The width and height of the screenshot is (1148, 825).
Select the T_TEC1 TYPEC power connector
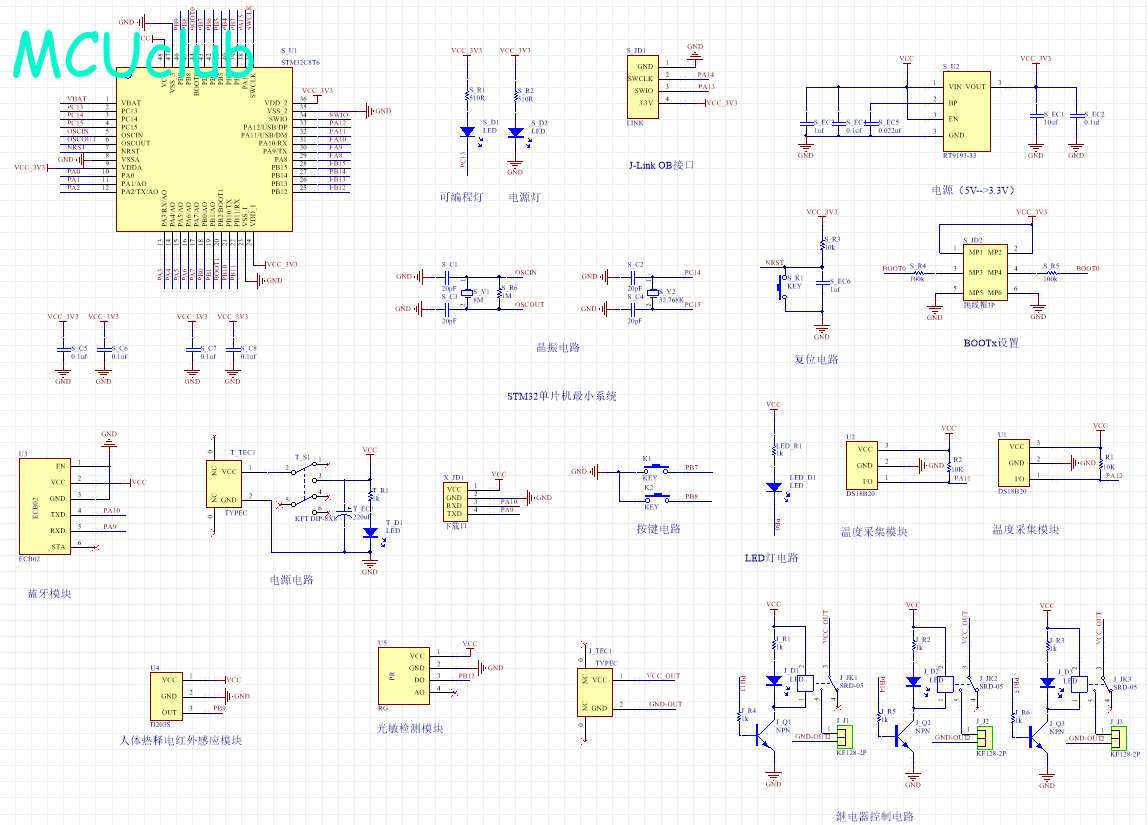224,484
